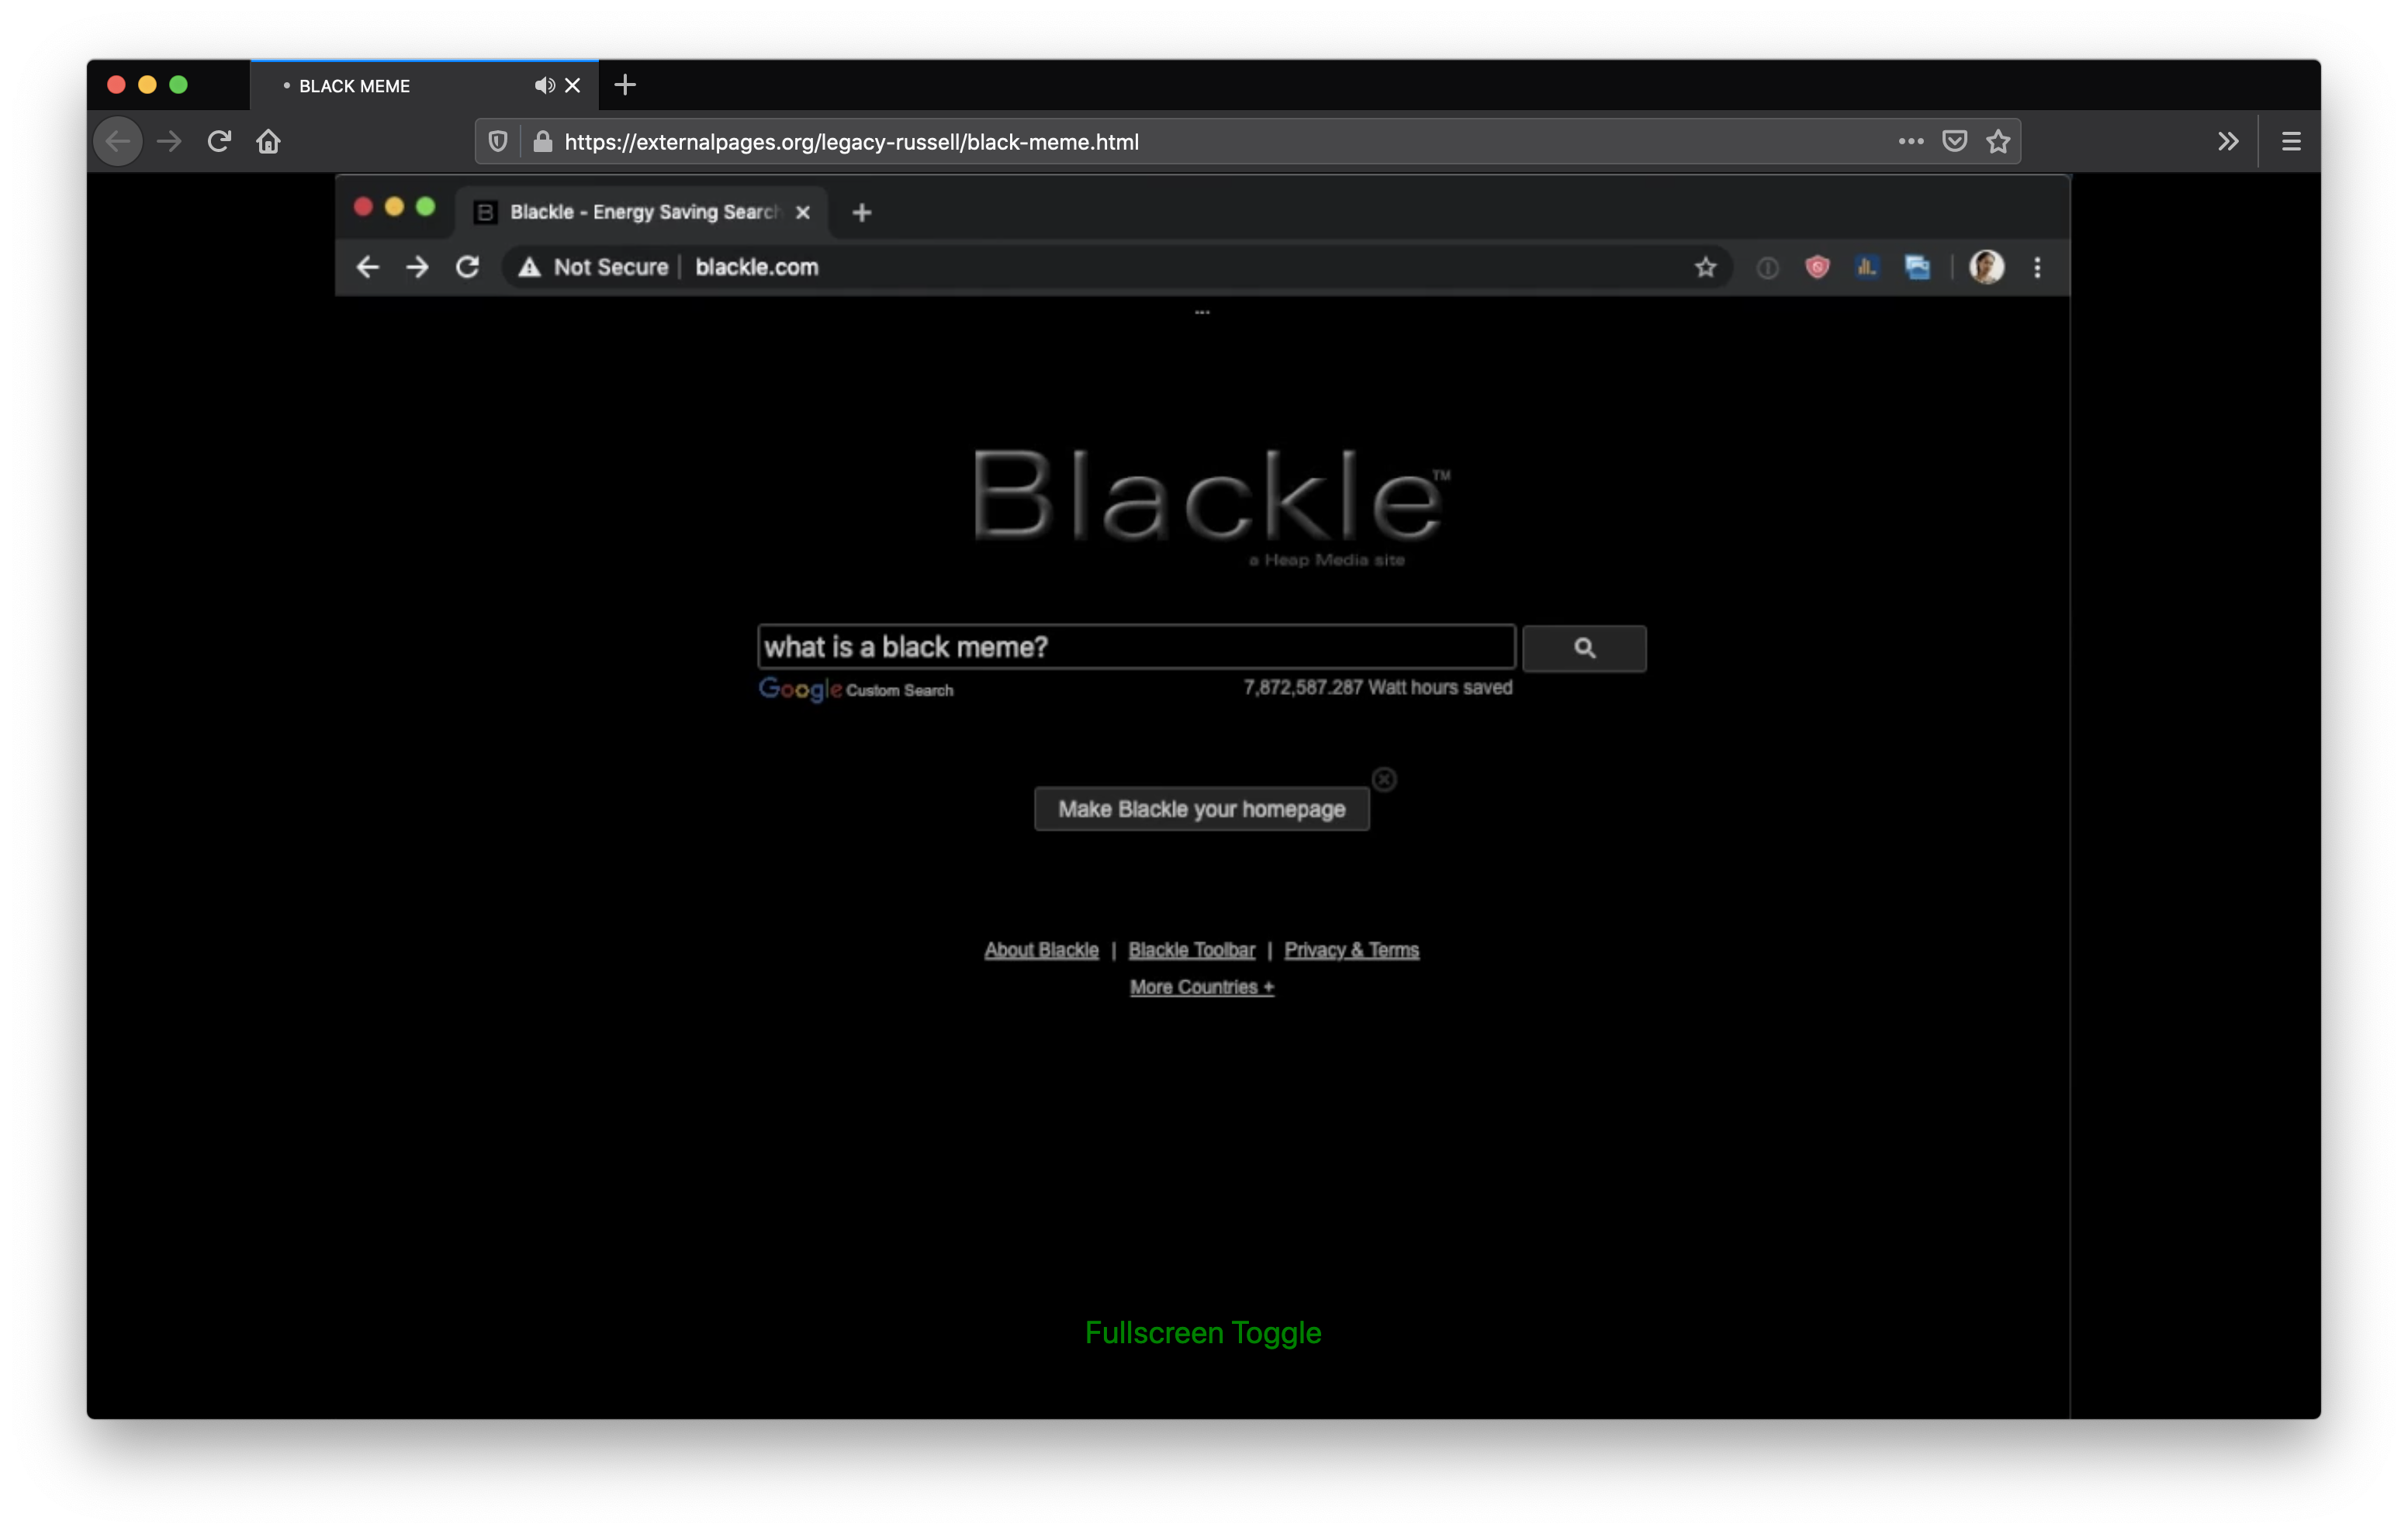Screen dimensions: 2408x1534
Task: Click the Firefox back arrow button
Action: point(118,141)
